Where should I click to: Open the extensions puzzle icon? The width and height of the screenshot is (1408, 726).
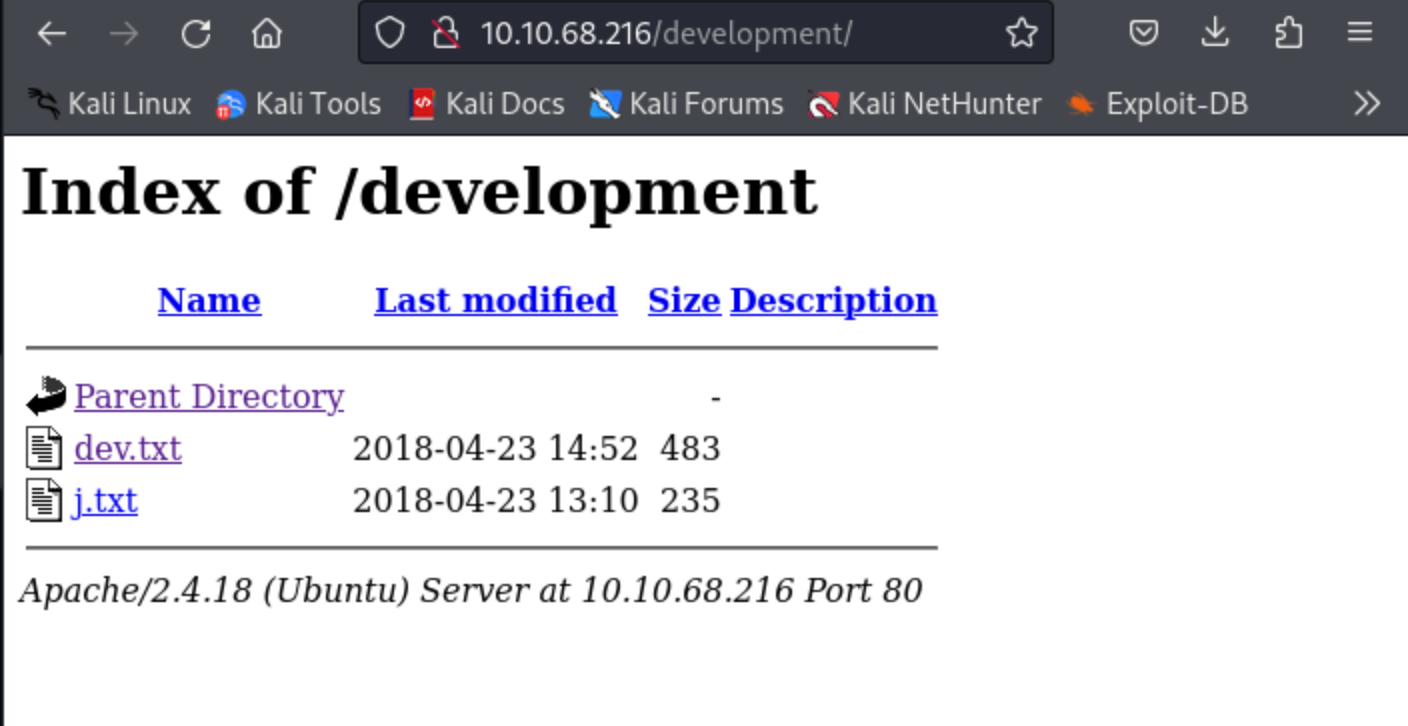1288,34
